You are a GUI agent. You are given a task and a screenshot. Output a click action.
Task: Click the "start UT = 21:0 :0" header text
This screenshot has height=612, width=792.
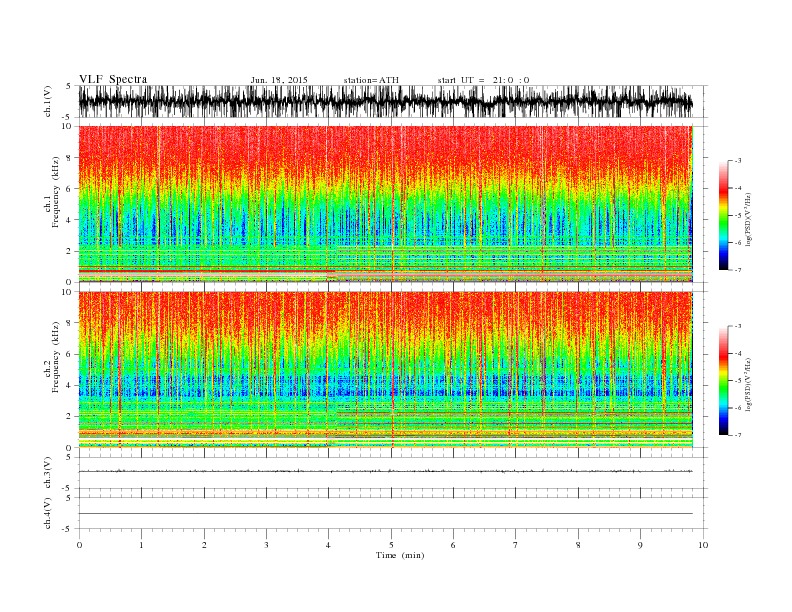pyautogui.click(x=483, y=80)
